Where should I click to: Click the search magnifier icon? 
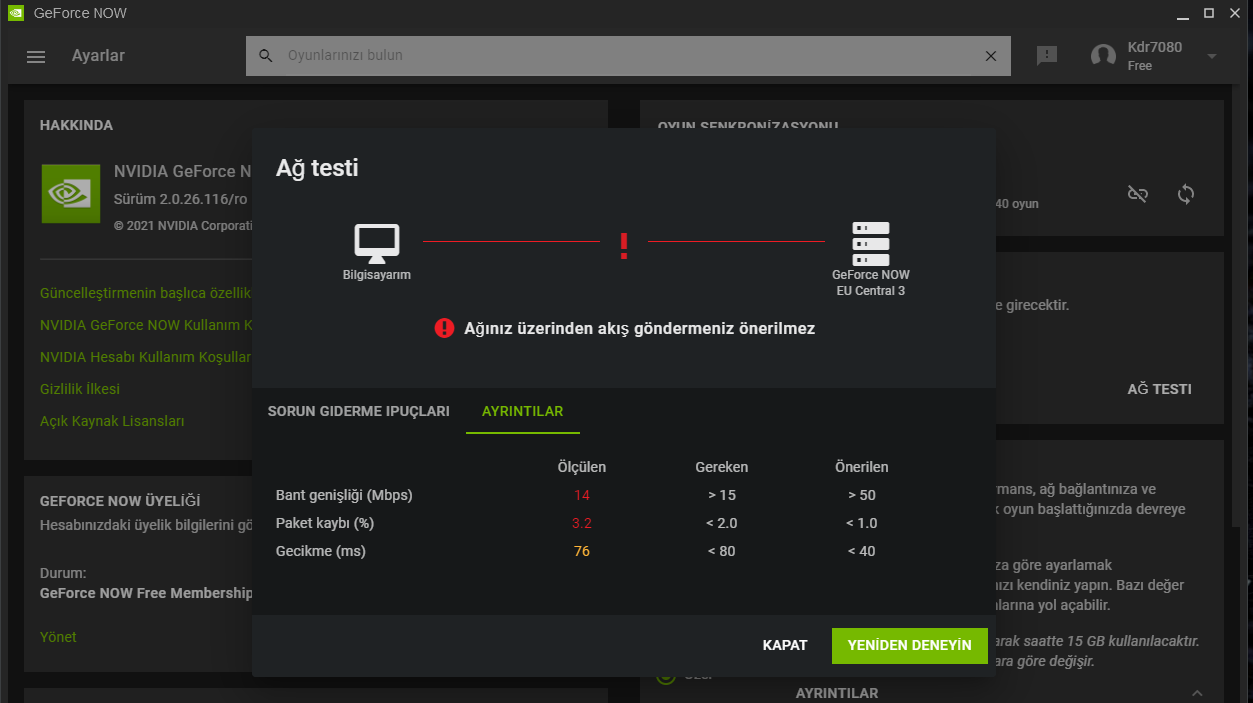[266, 56]
